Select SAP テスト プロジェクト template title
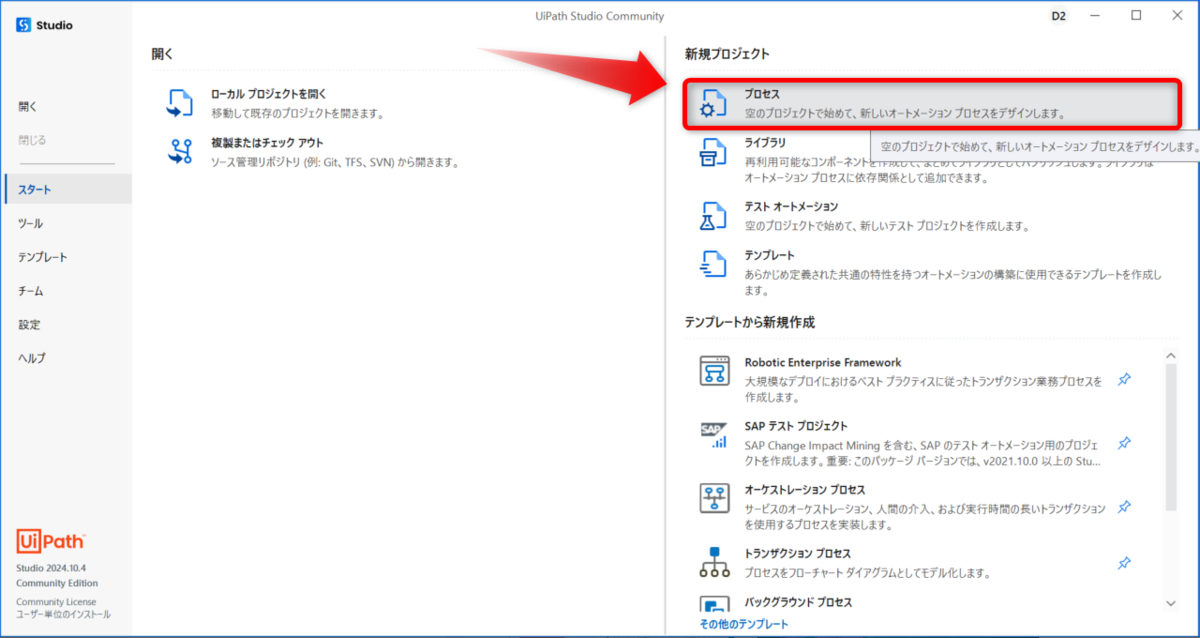 796,426
